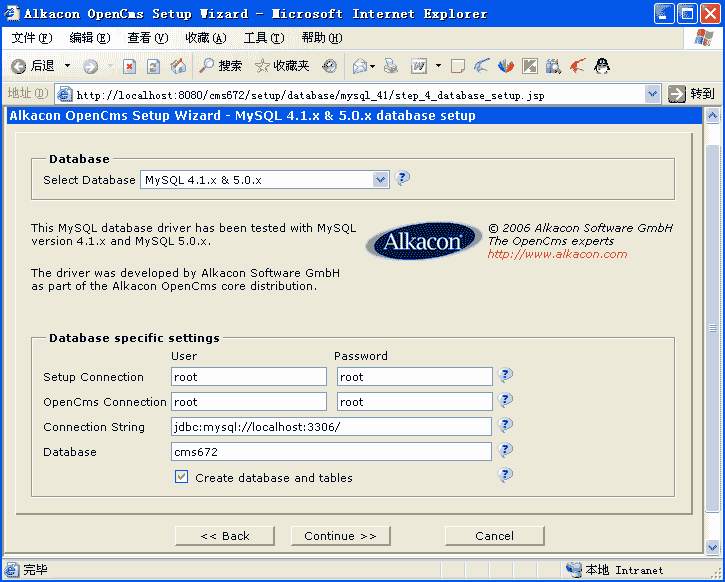Click the blue bird messenger toolbar icon
725x582 pixels.
(482, 66)
